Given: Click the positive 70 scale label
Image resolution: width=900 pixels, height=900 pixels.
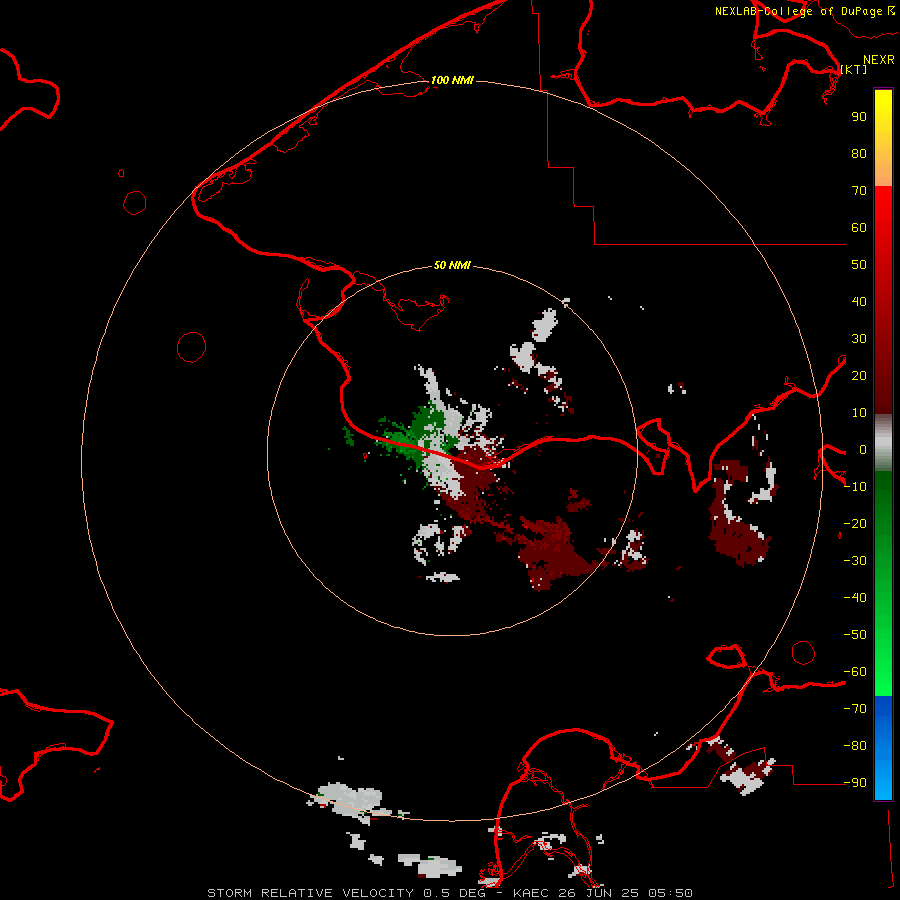Looking at the screenshot, I should pos(859,191).
